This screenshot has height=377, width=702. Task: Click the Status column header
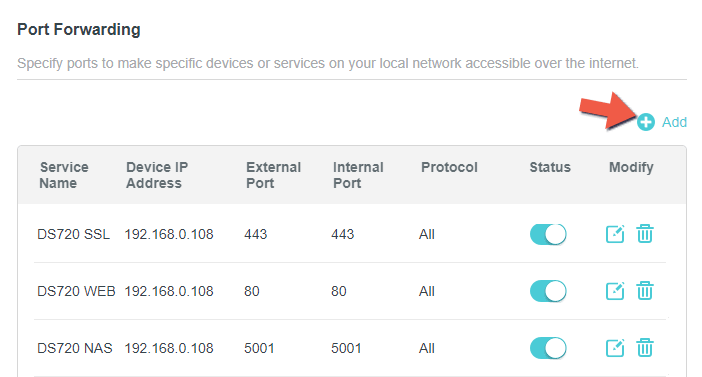(x=550, y=167)
